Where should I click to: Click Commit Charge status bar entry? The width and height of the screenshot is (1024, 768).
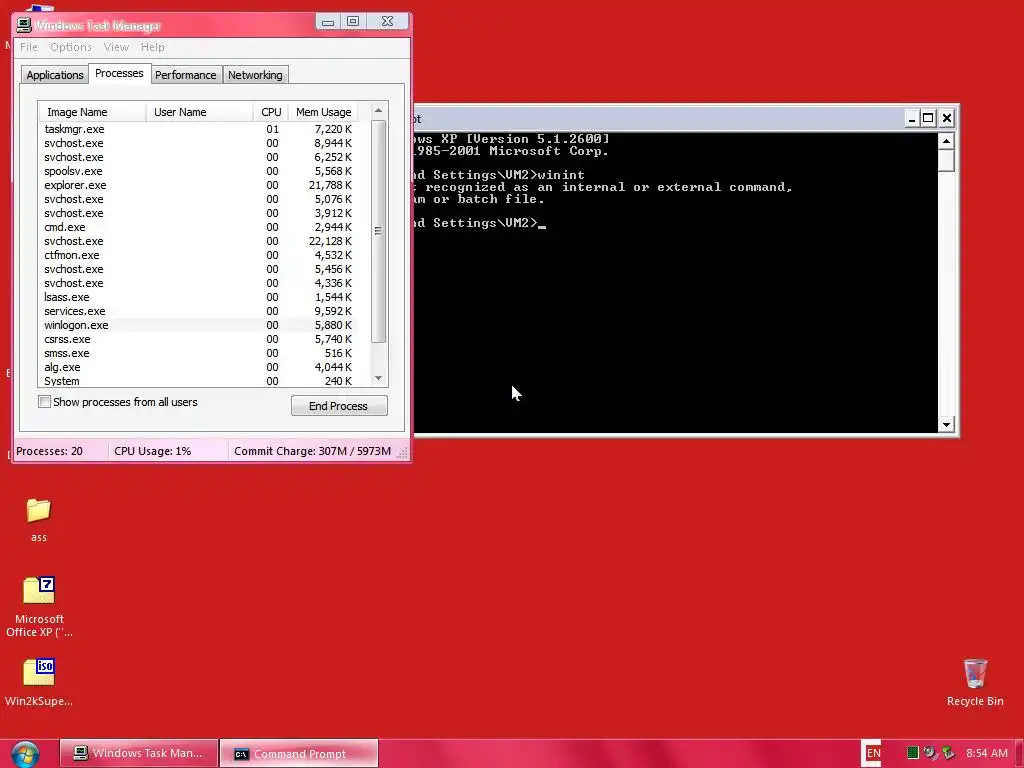(x=312, y=451)
